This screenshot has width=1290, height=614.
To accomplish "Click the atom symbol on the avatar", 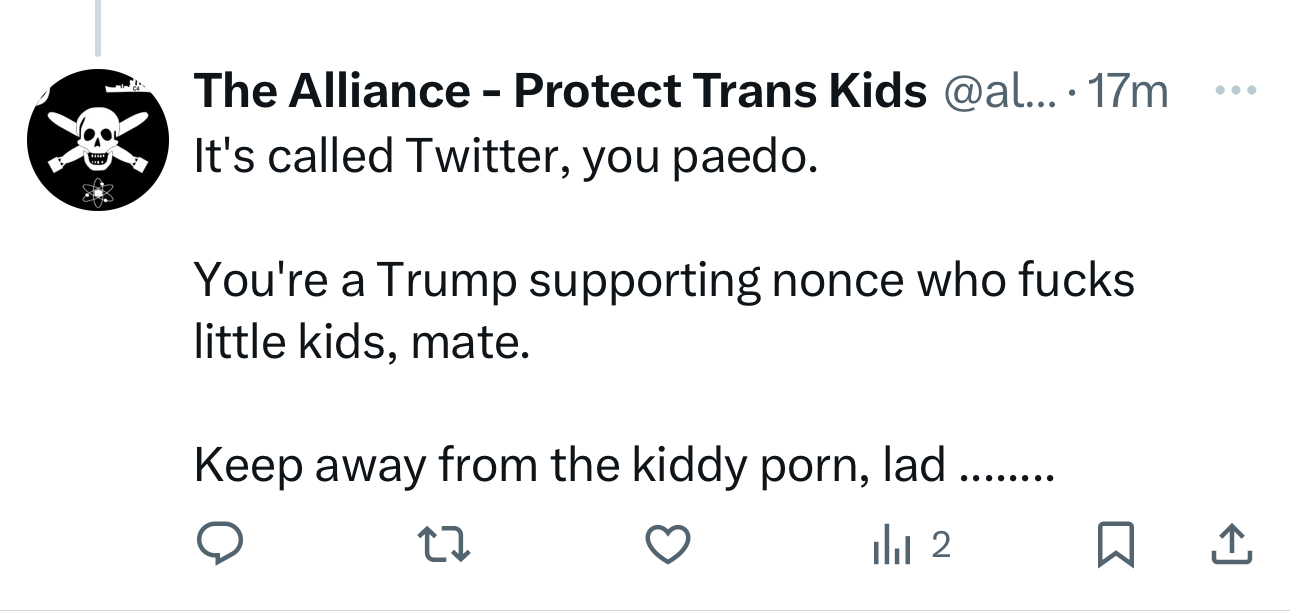I will pos(97,188).
